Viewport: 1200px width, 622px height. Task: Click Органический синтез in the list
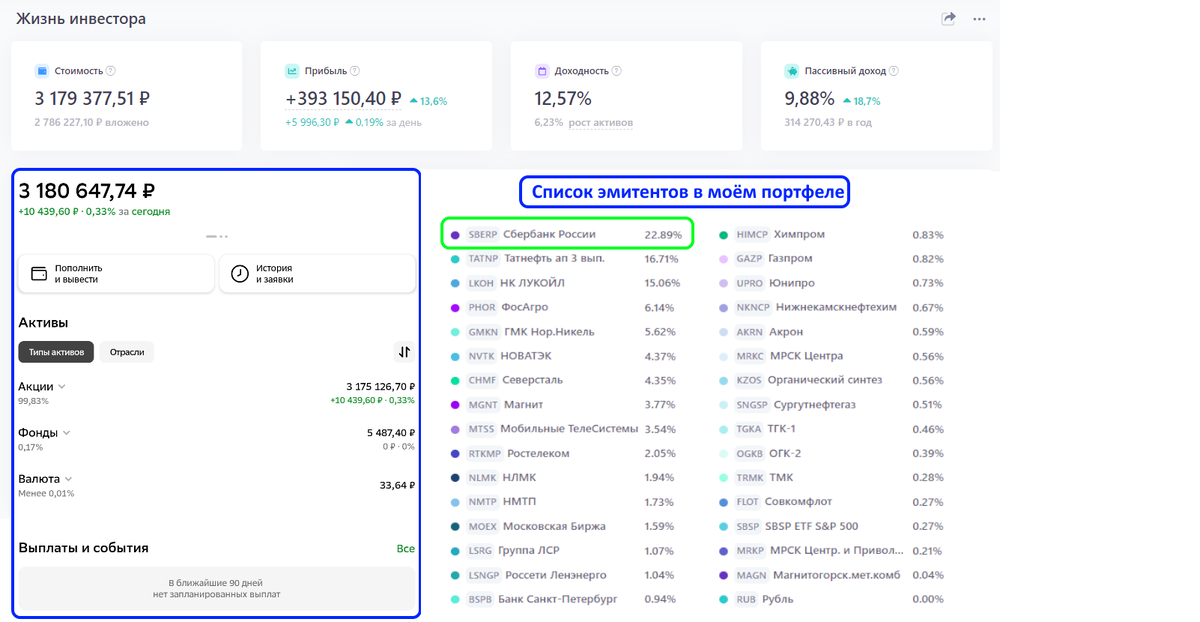(825, 380)
